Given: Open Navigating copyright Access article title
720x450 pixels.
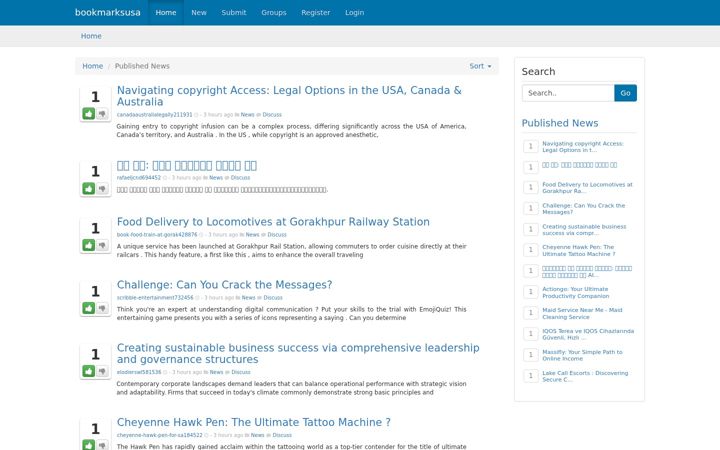Looking at the screenshot, I should (x=289, y=96).
